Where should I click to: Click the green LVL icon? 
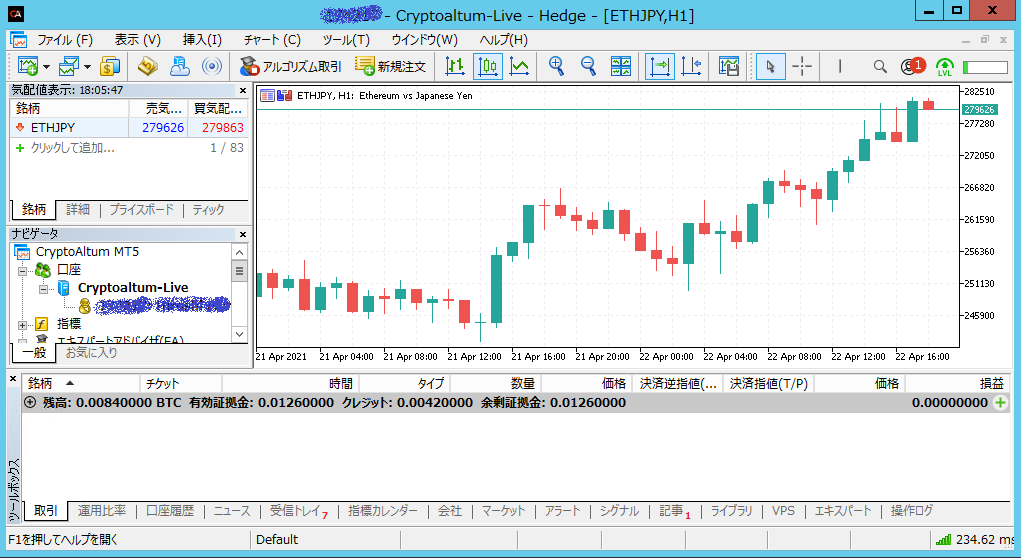[944, 66]
